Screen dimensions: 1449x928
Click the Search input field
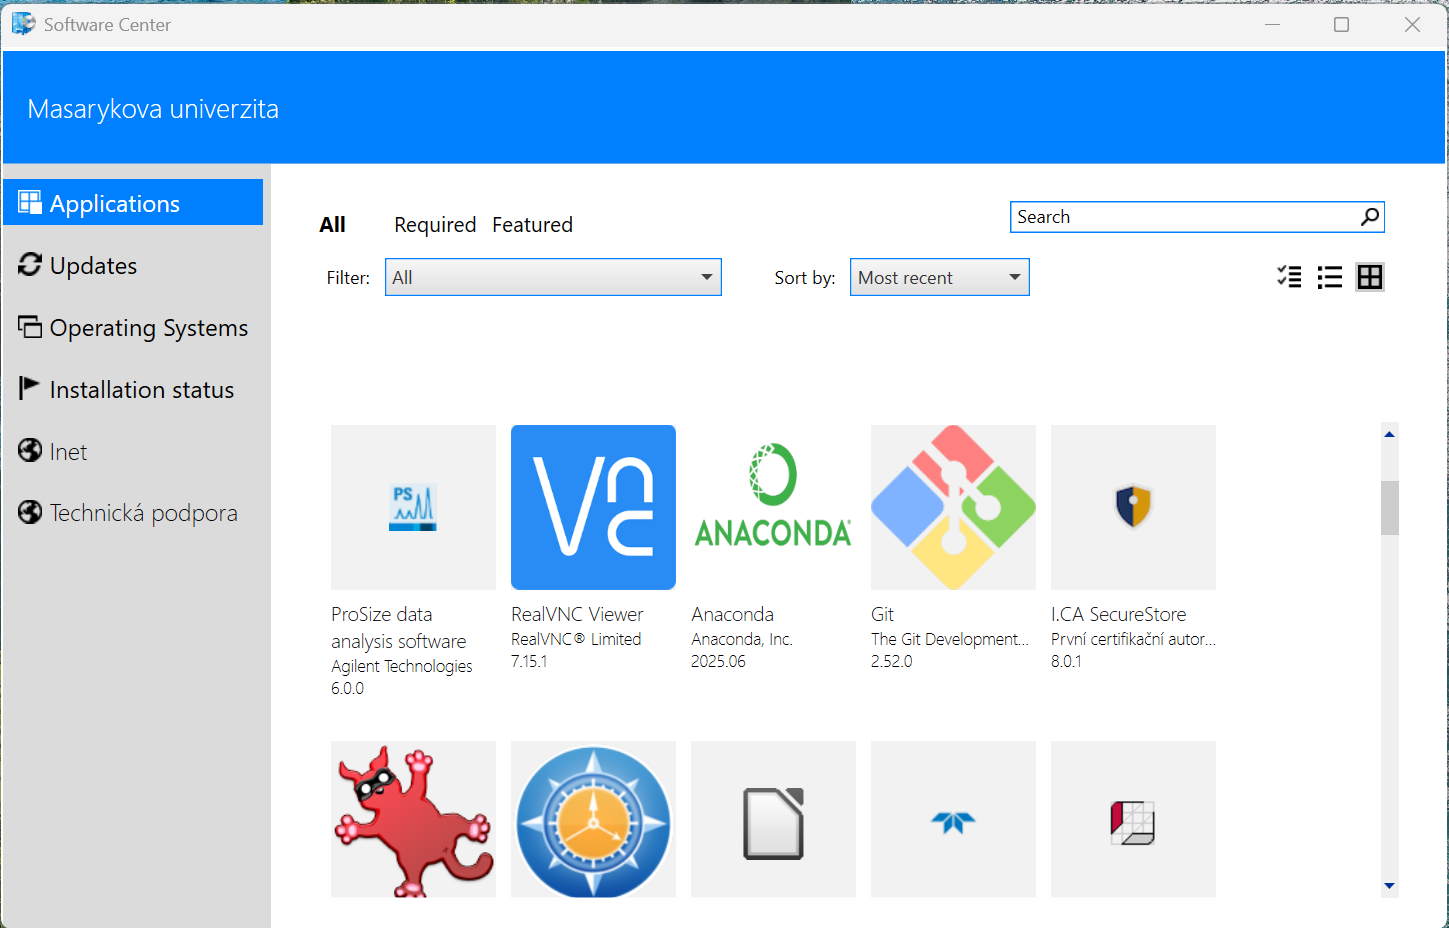1197,217
